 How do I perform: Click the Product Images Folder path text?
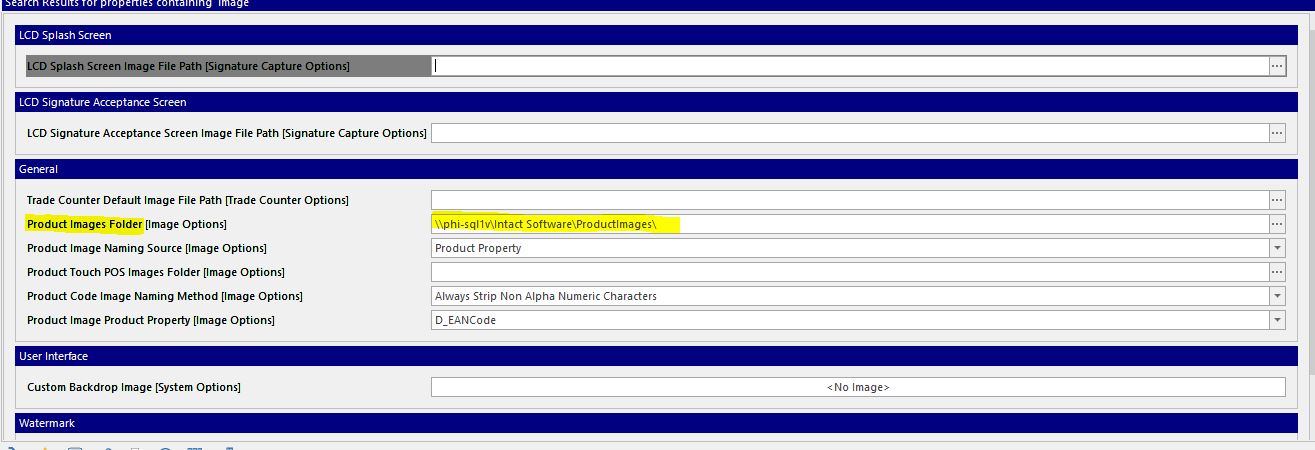pyautogui.click(x=545, y=224)
